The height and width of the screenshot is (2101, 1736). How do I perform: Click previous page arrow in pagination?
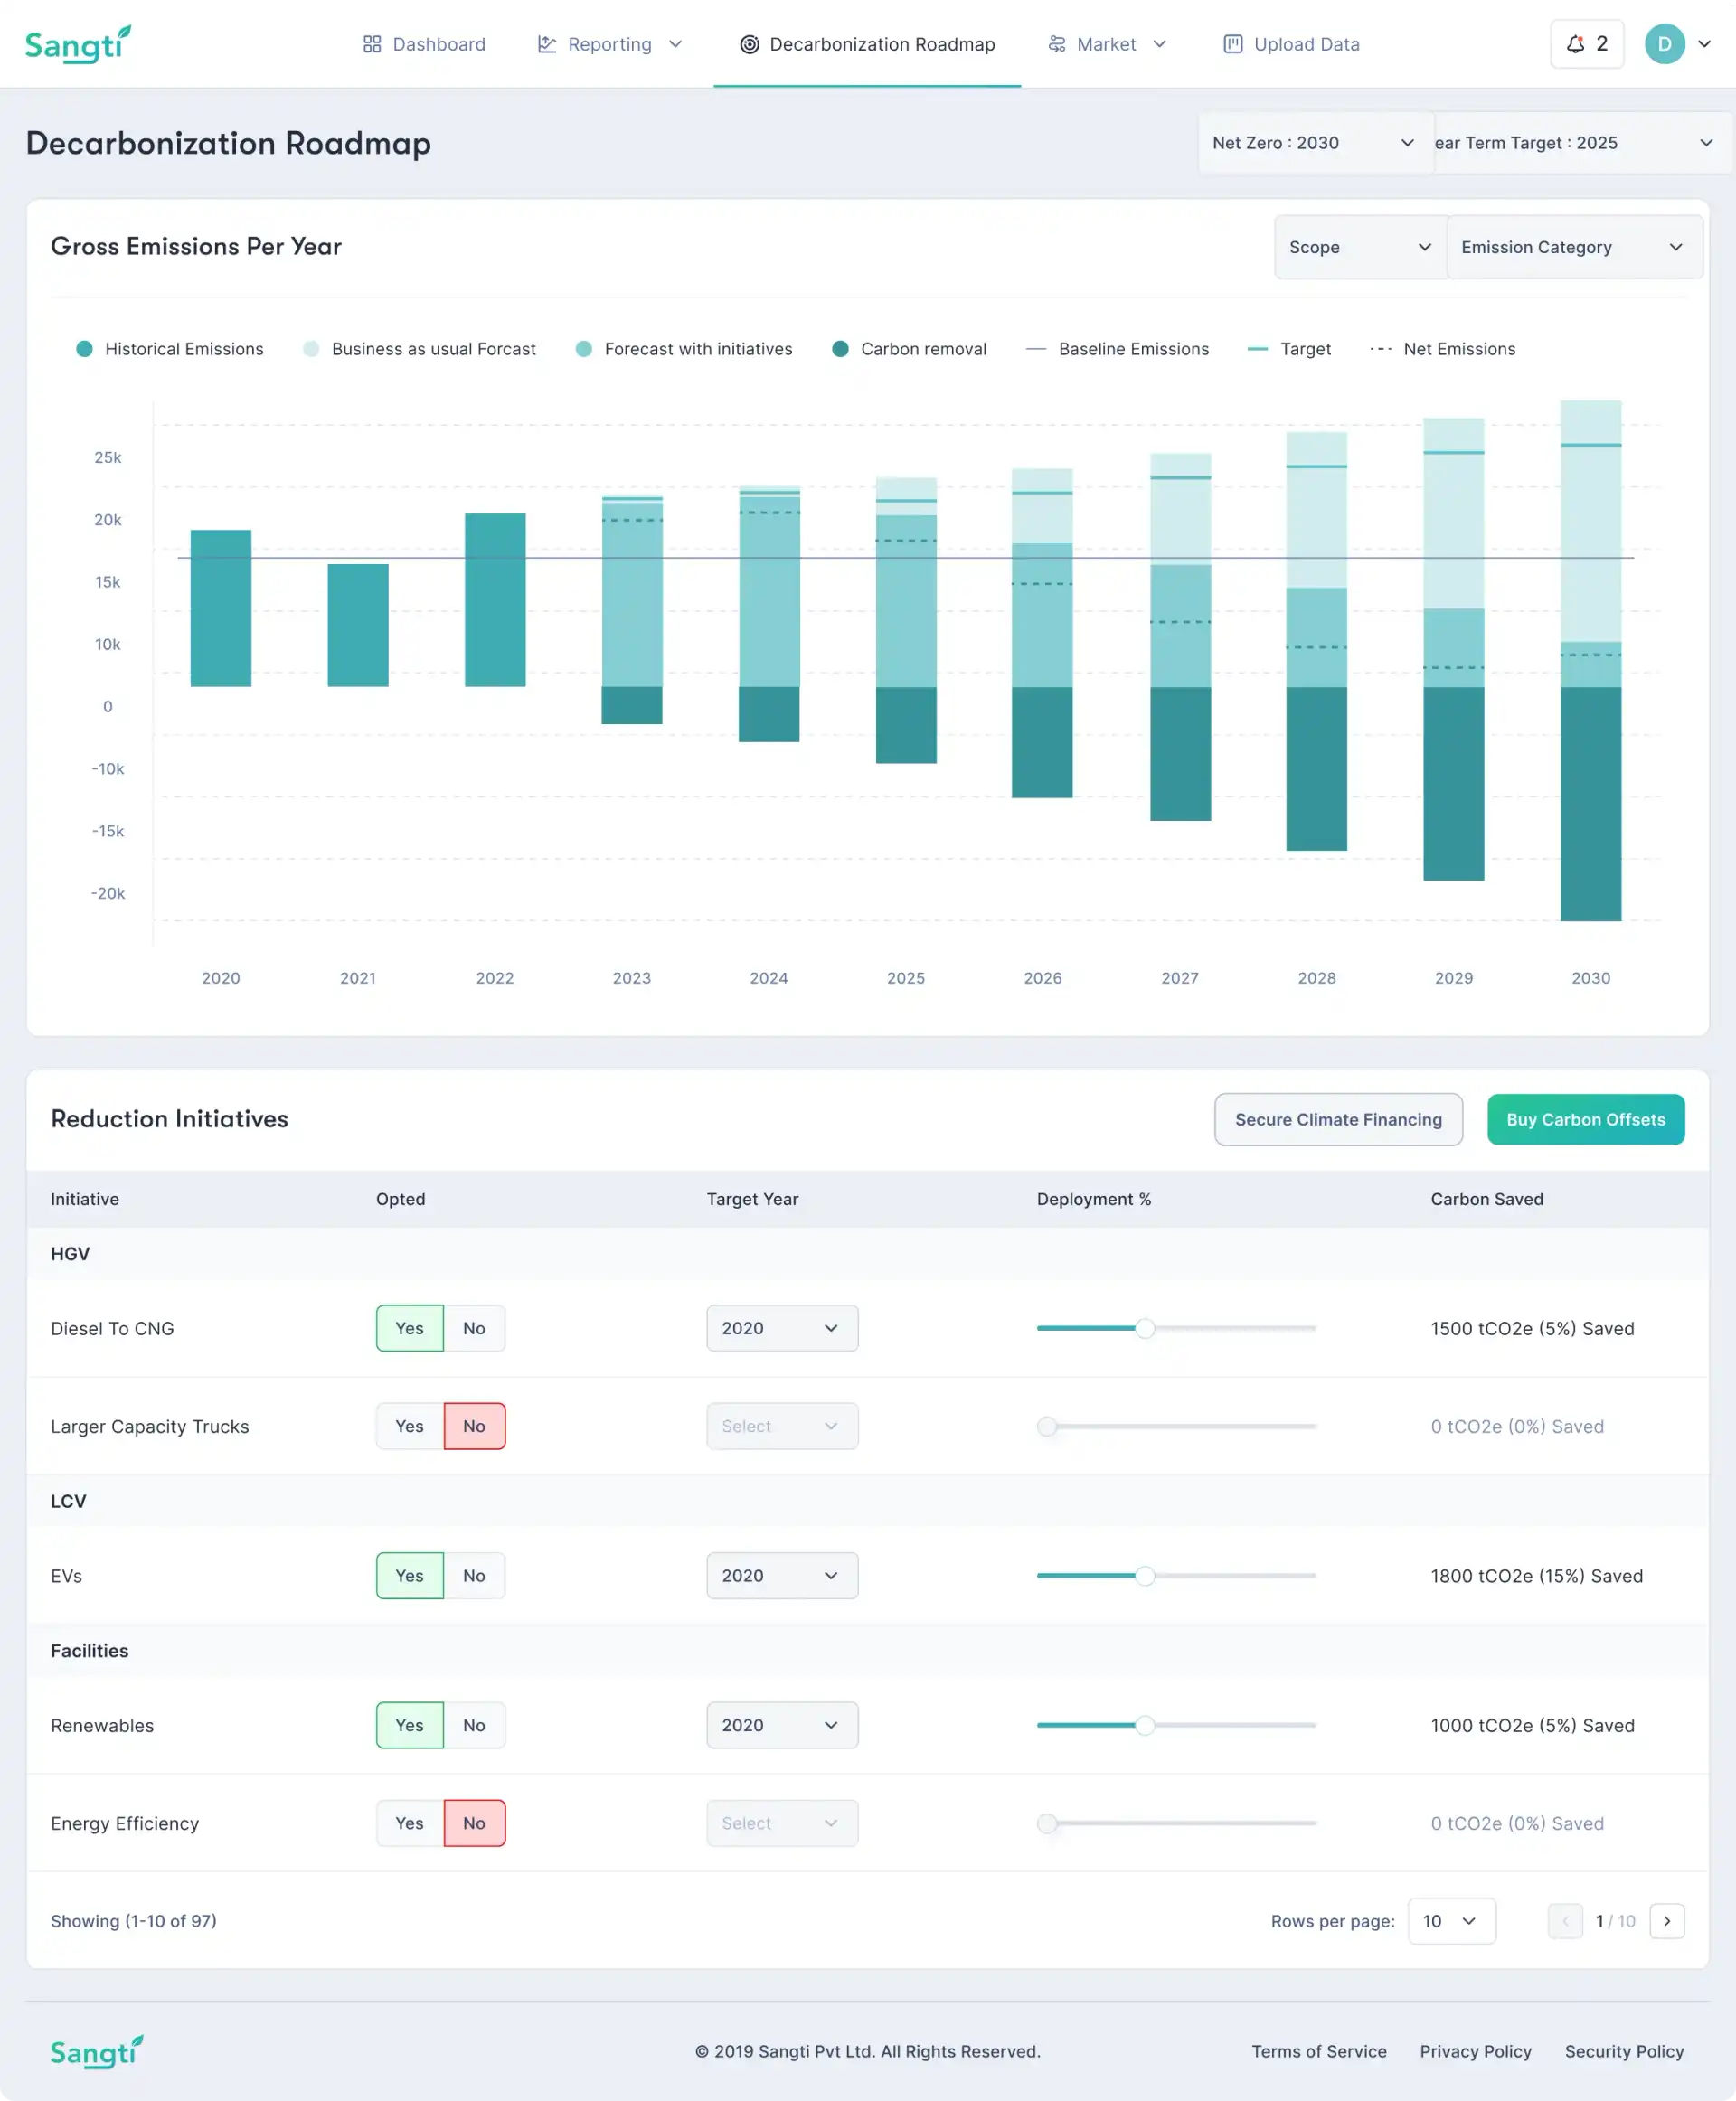1565,1921
